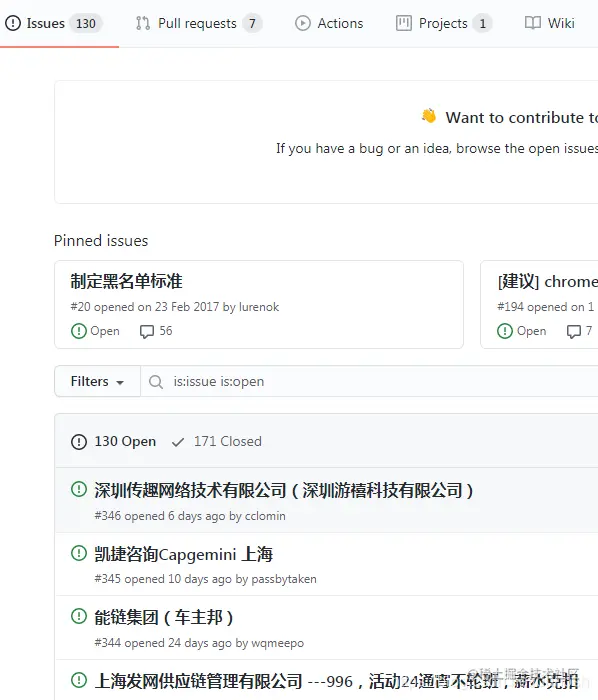
Task: Open author cclomin's profile
Action: (x=265, y=516)
